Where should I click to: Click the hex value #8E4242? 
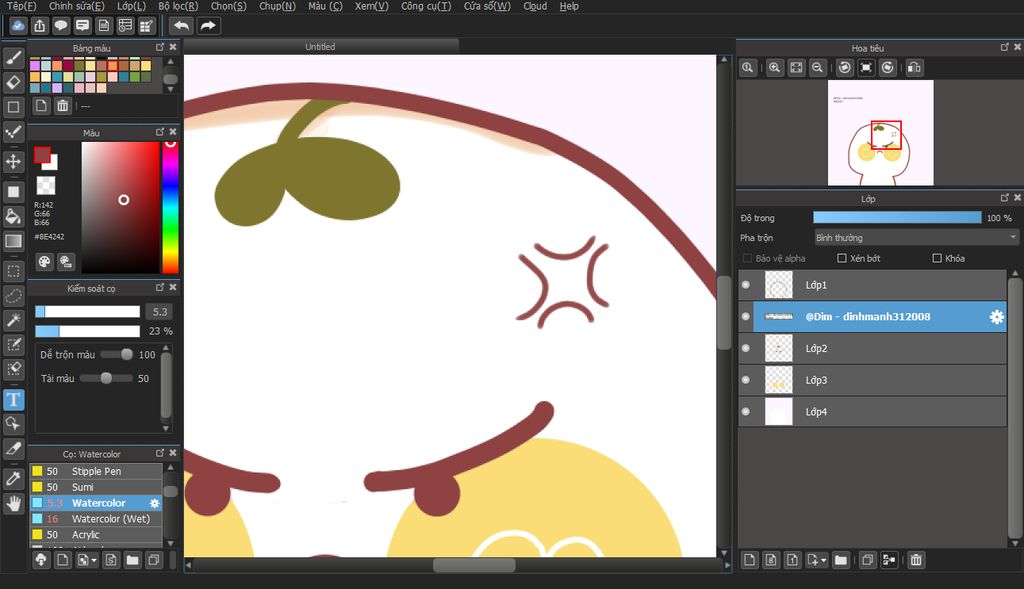(x=49, y=237)
